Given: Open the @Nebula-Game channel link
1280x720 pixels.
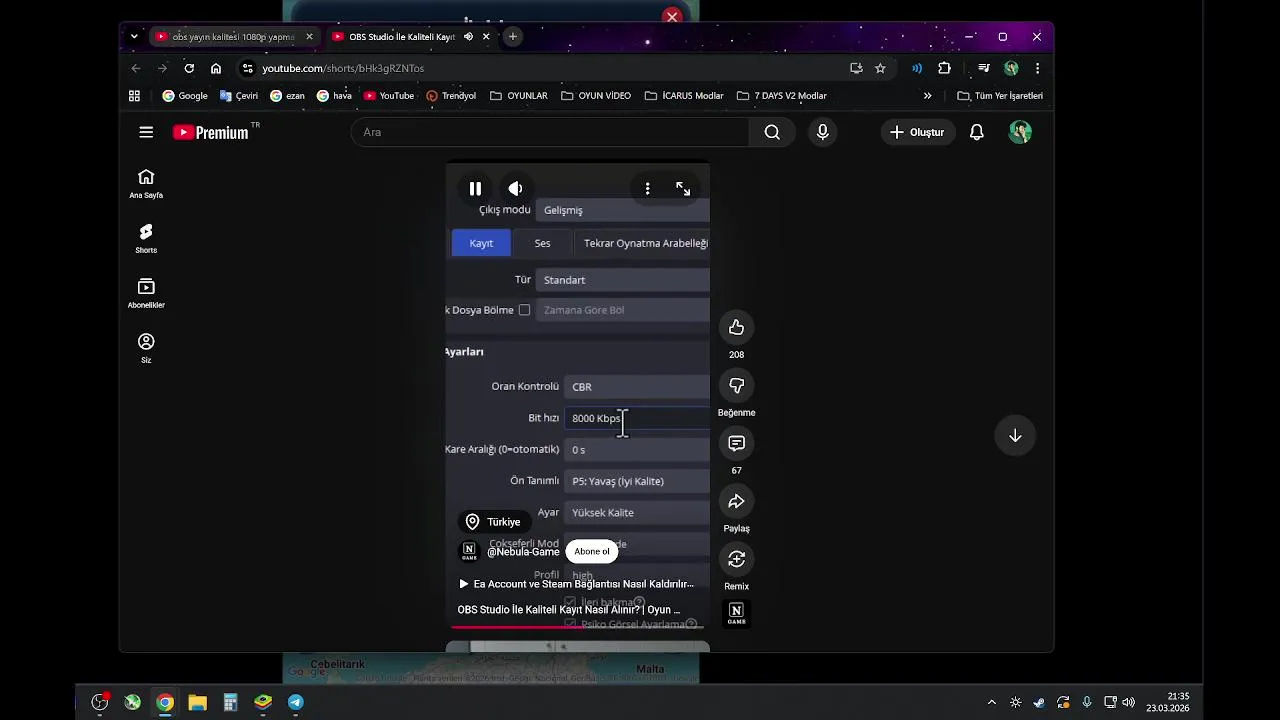Looking at the screenshot, I should [523, 552].
